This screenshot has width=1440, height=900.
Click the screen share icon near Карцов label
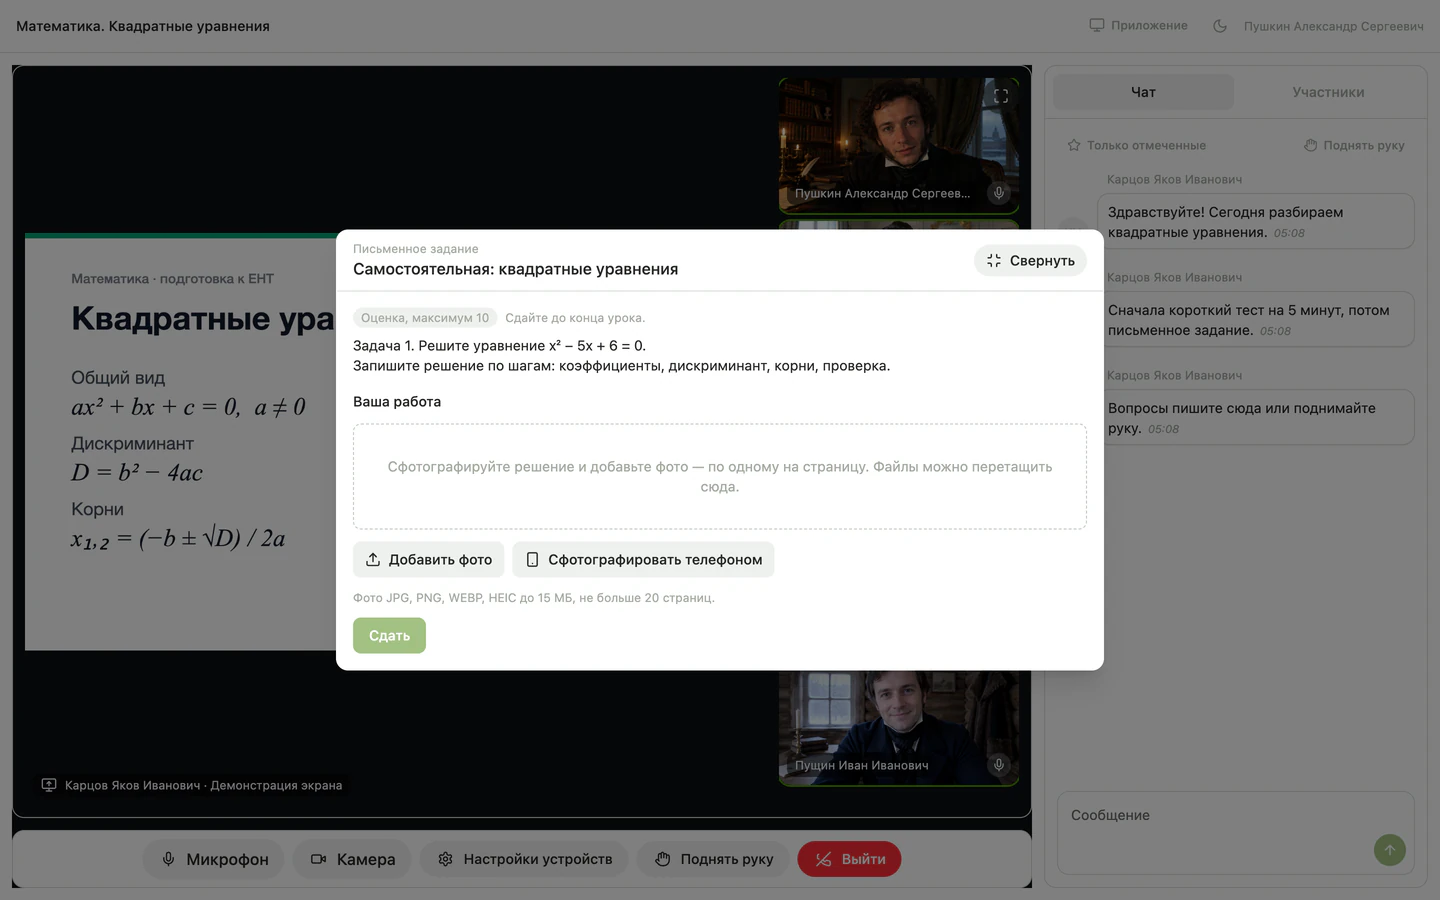(48, 785)
